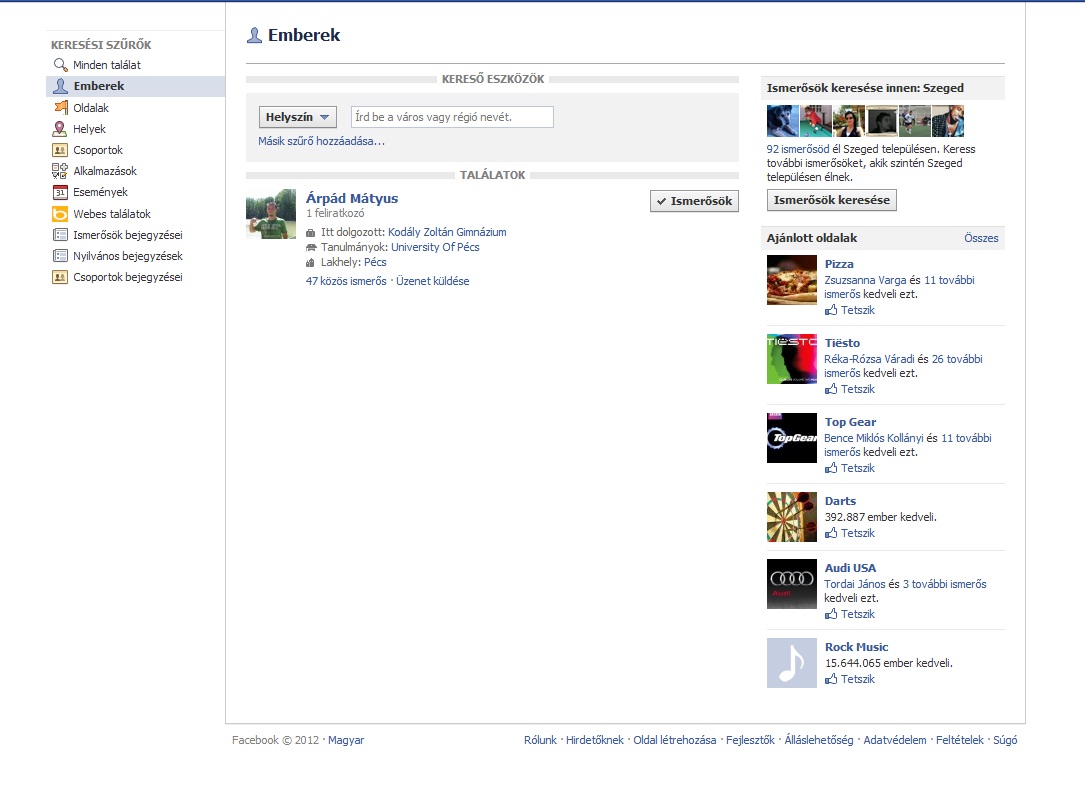Click the group icon beside Csoportok
Screen dimensions: 1085x796
click(60, 150)
